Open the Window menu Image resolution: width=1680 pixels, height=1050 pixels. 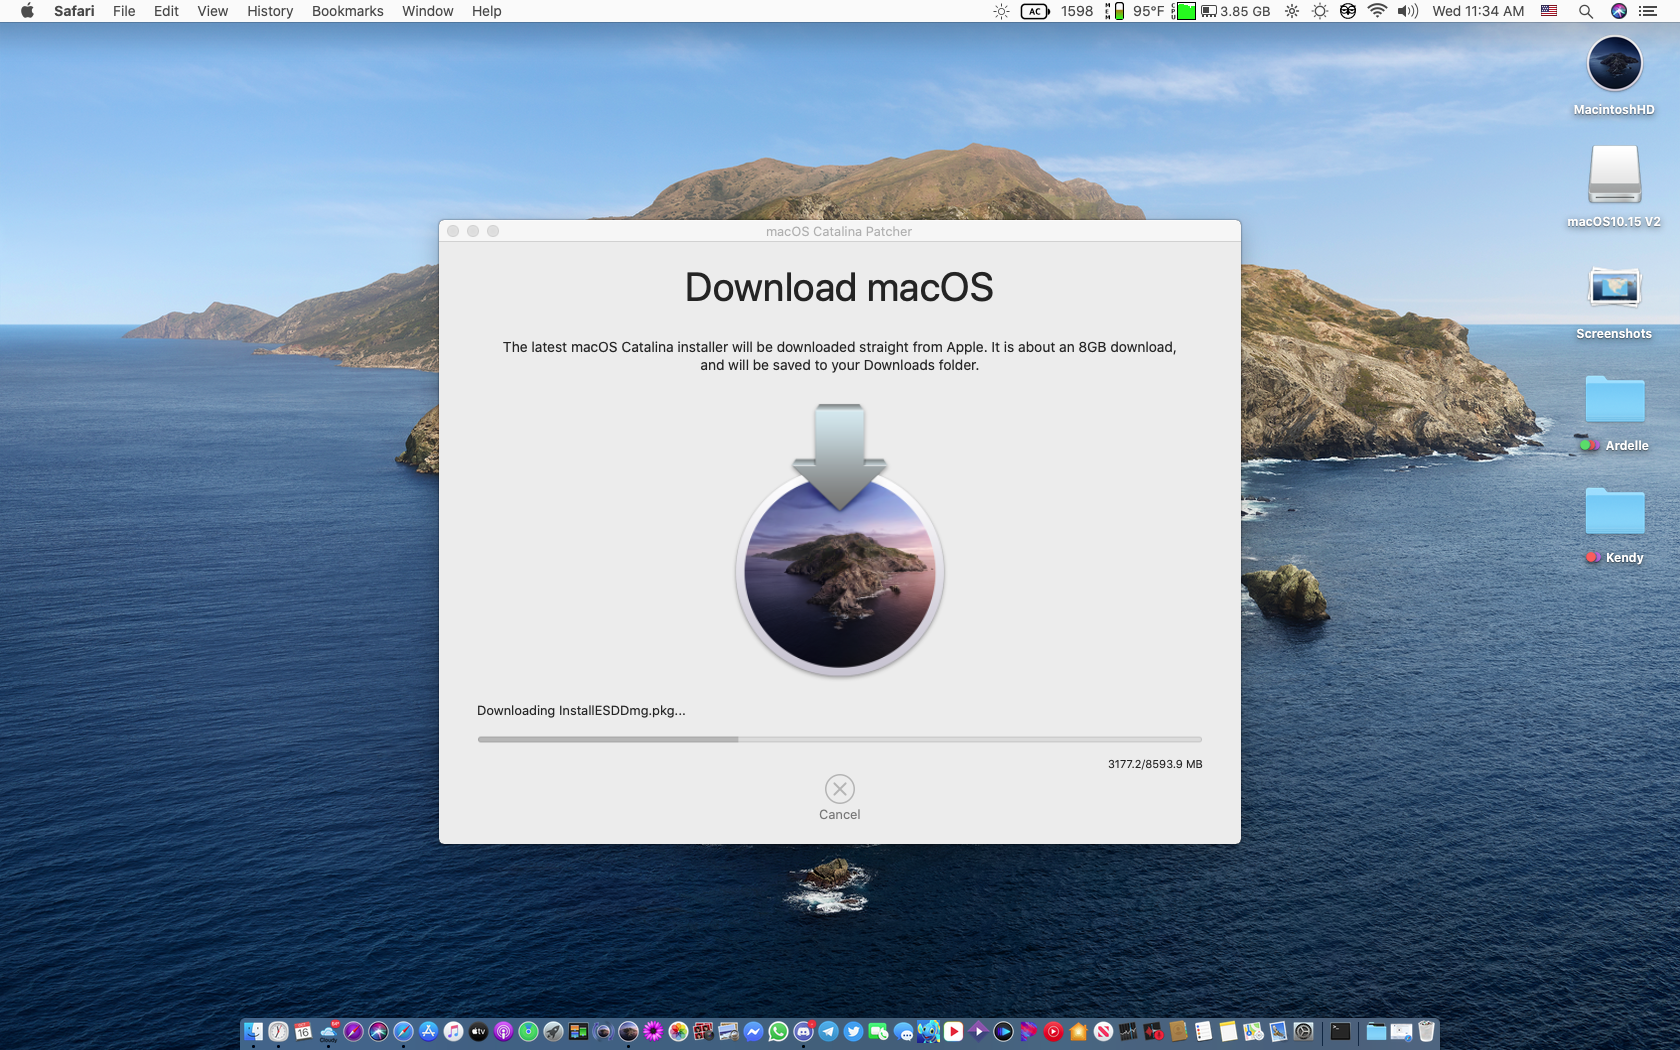coord(427,11)
